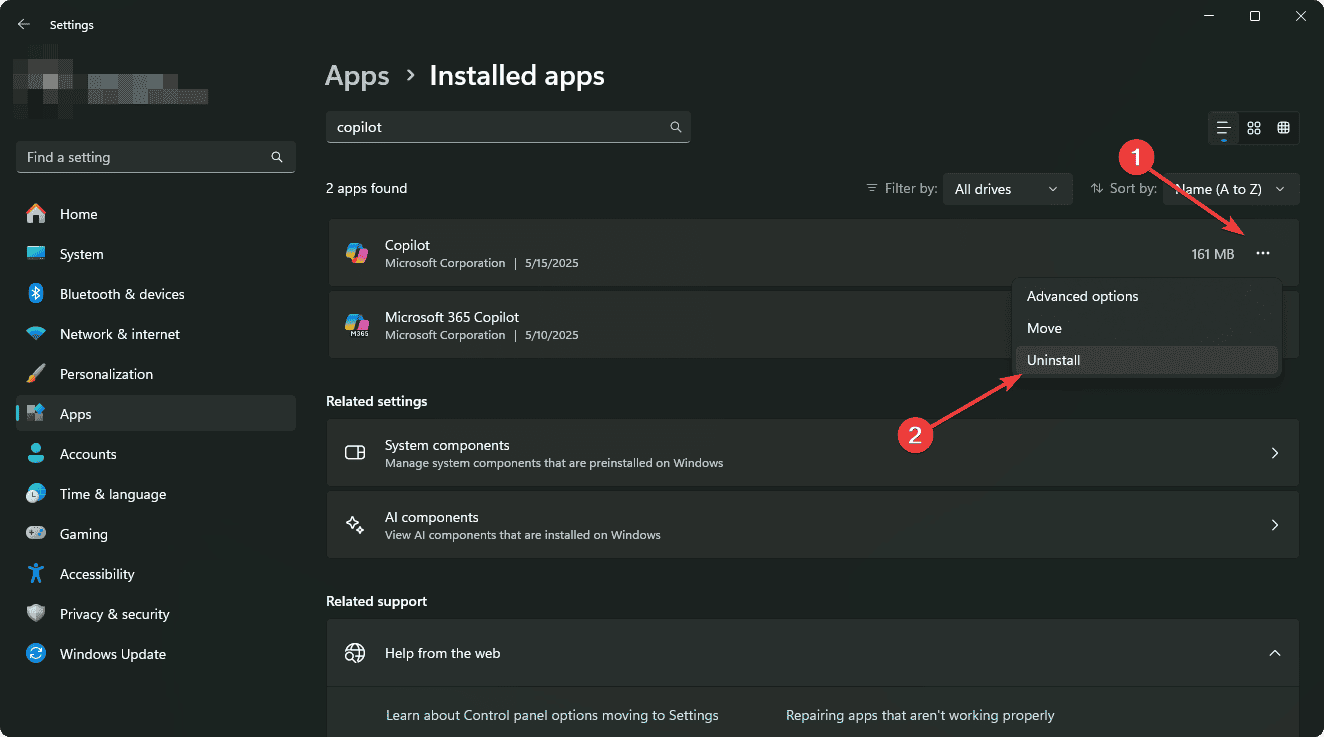This screenshot has height=737, width=1324.
Task: Click the Copilot app name text
Action: [407, 245]
